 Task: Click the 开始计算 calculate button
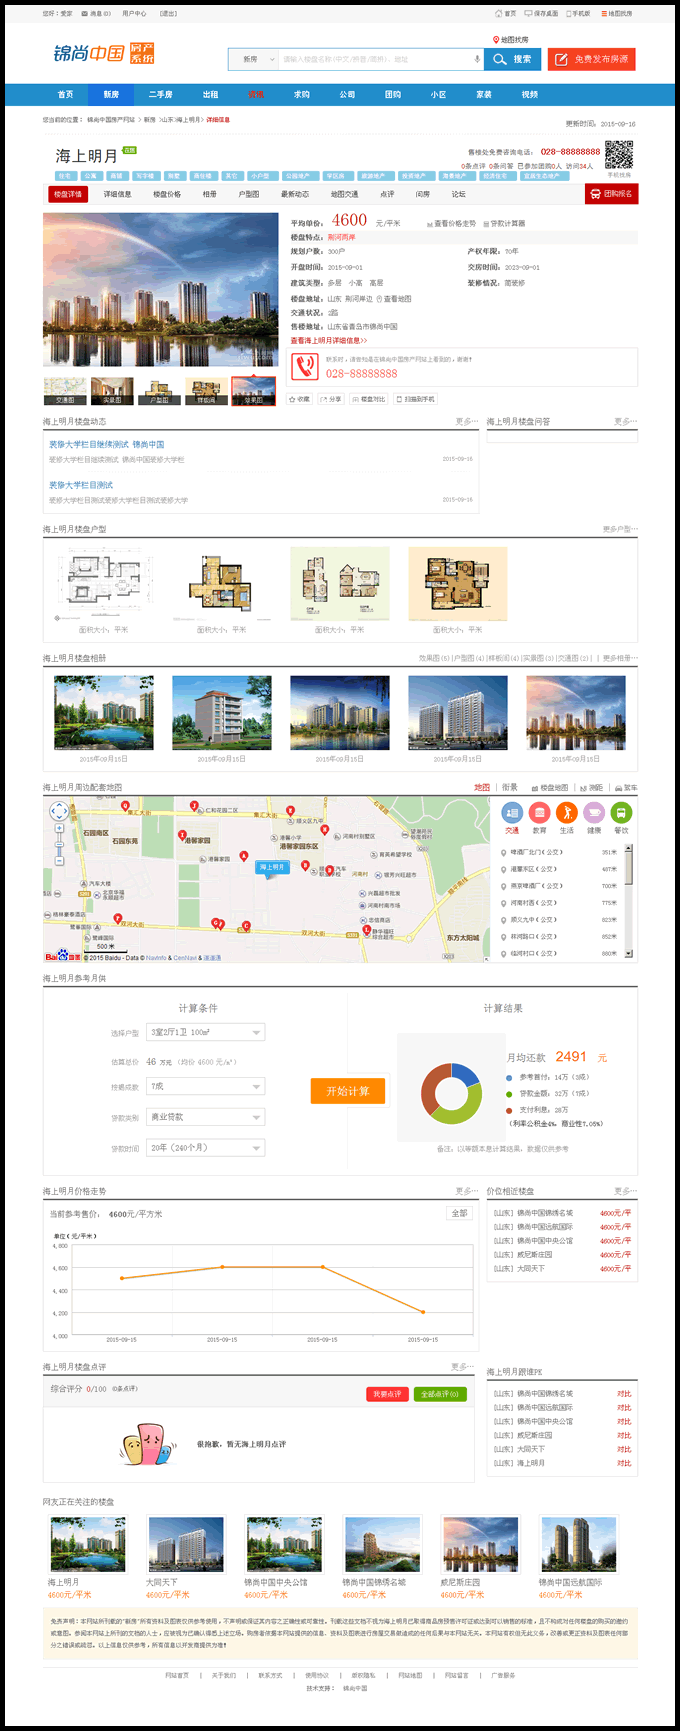[348, 1091]
